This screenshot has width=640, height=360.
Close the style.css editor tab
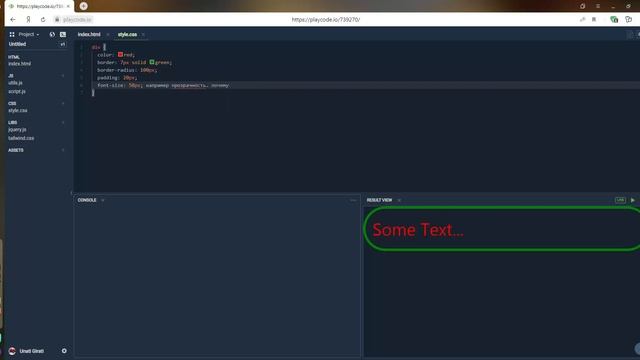coord(143,35)
